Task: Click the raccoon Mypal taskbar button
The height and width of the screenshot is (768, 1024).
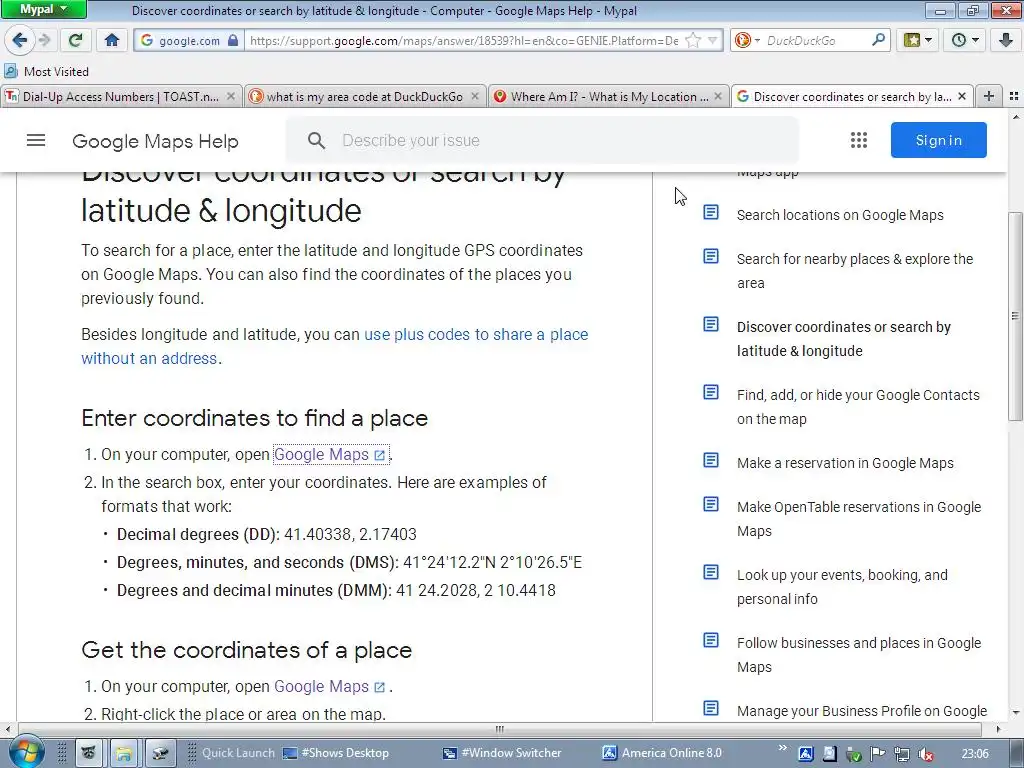Action: [89, 754]
